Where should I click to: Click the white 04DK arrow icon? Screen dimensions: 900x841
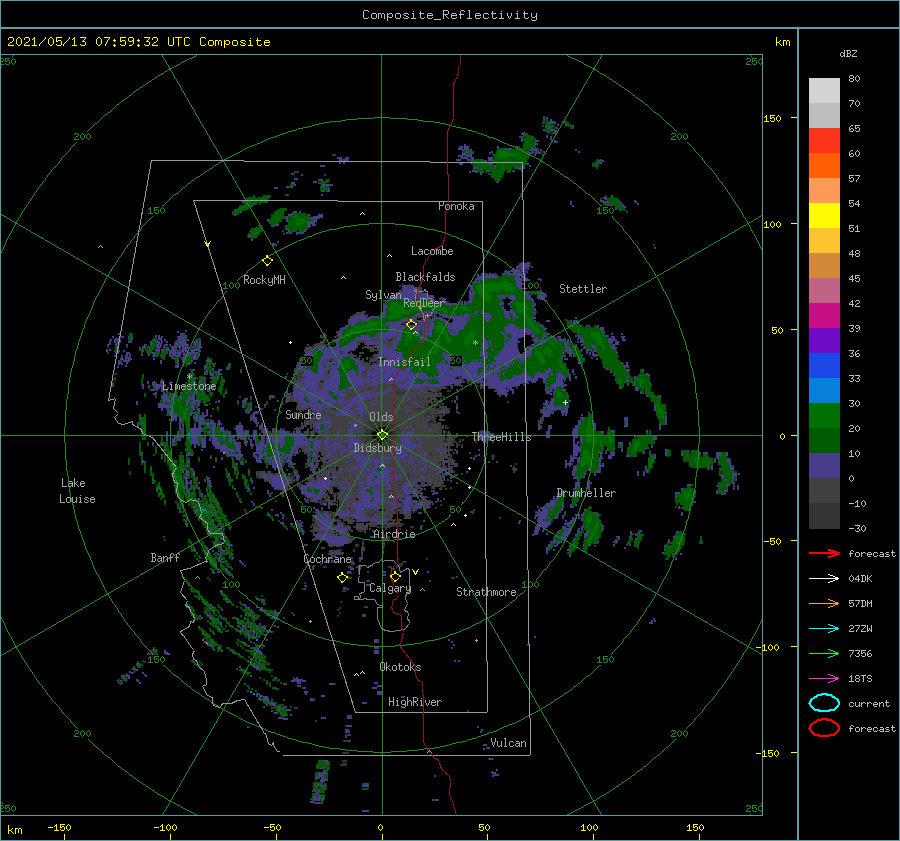pyautogui.click(x=824, y=579)
